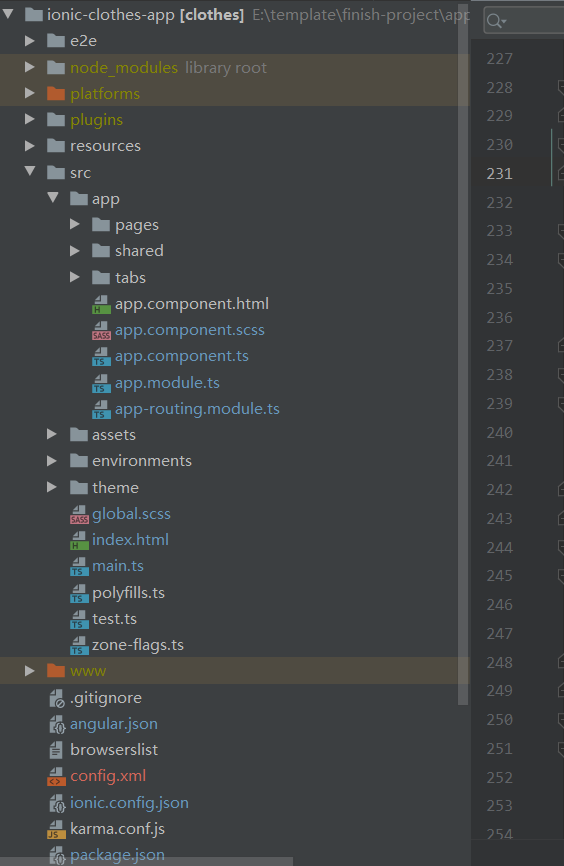Expand the environments folder arrow
Viewport: 564px width, 866px height.
coord(52,460)
